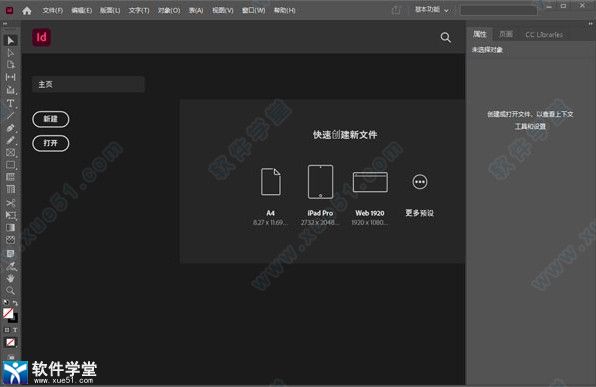Select the Vertical Grid tool
The height and width of the screenshot is (387, 596).
pyautogui.click(x=11, y=189)
